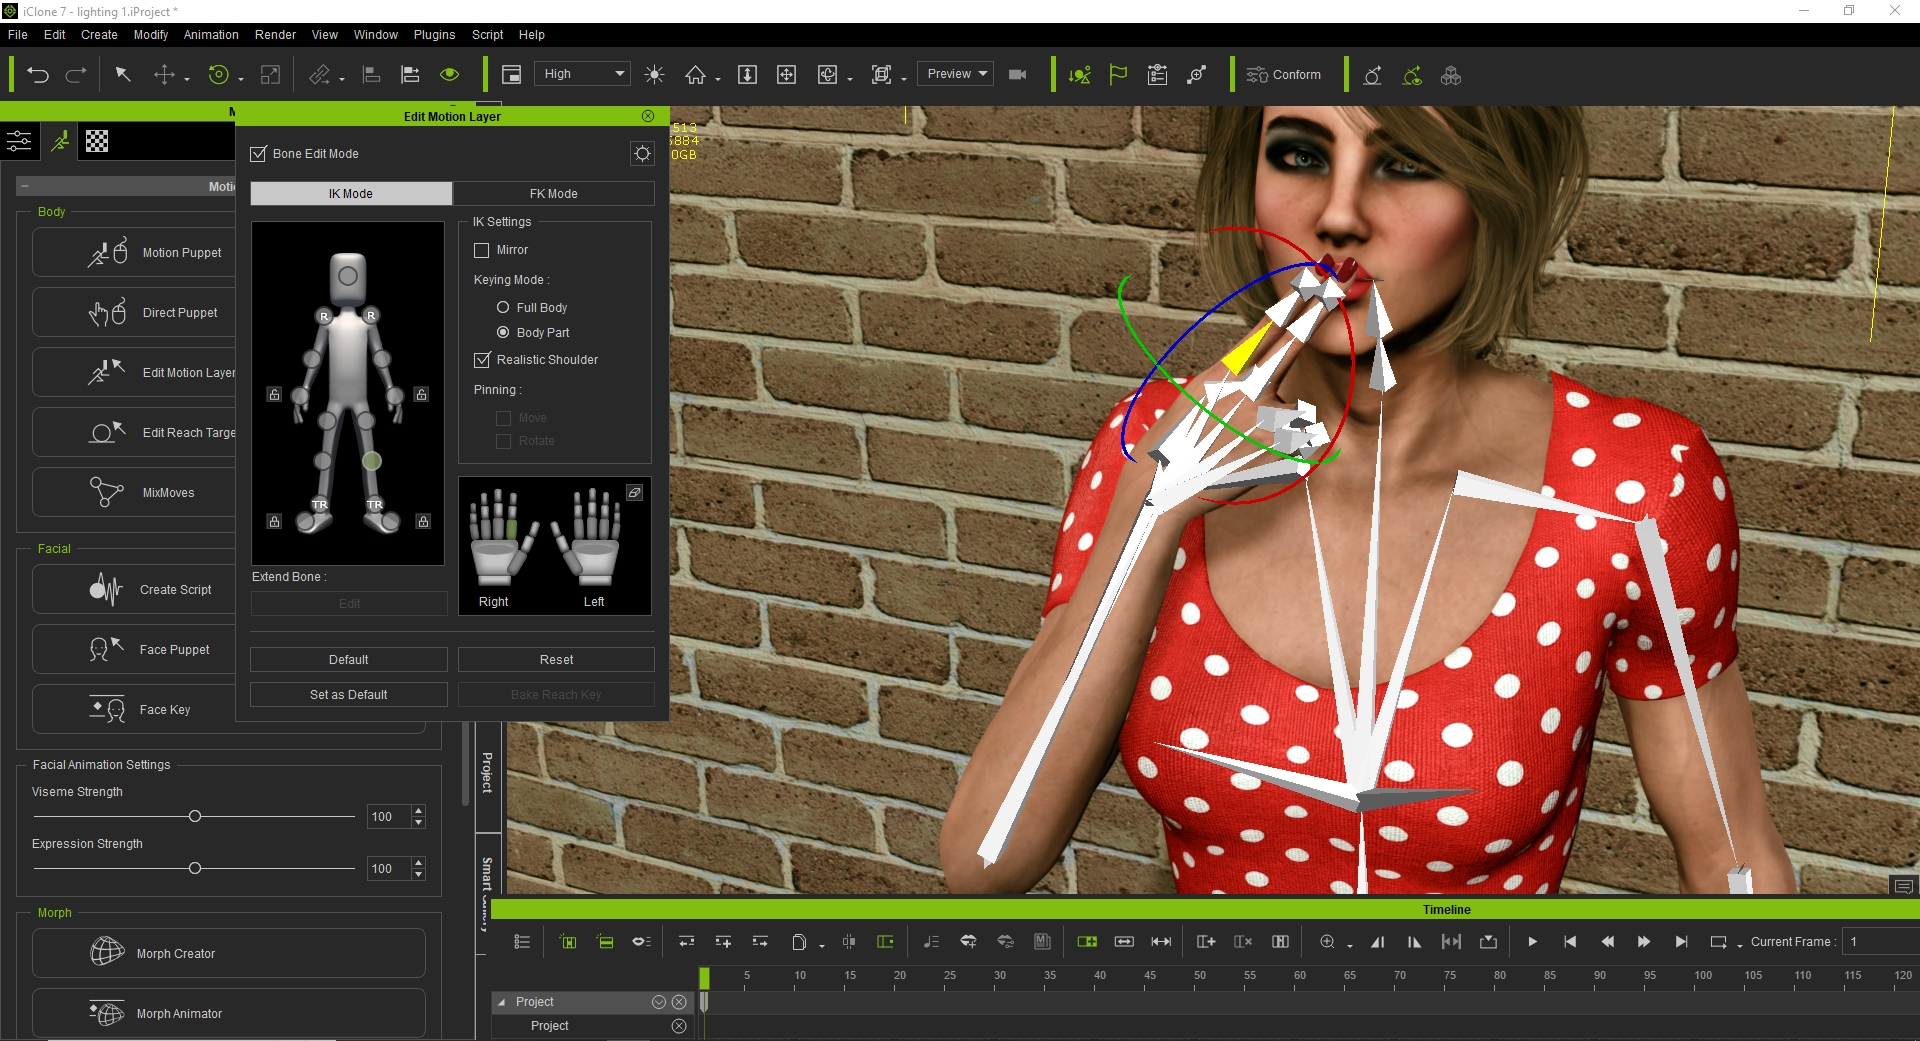Step to the previous frame
1920x1041 pixels.
coord(1607,942)
